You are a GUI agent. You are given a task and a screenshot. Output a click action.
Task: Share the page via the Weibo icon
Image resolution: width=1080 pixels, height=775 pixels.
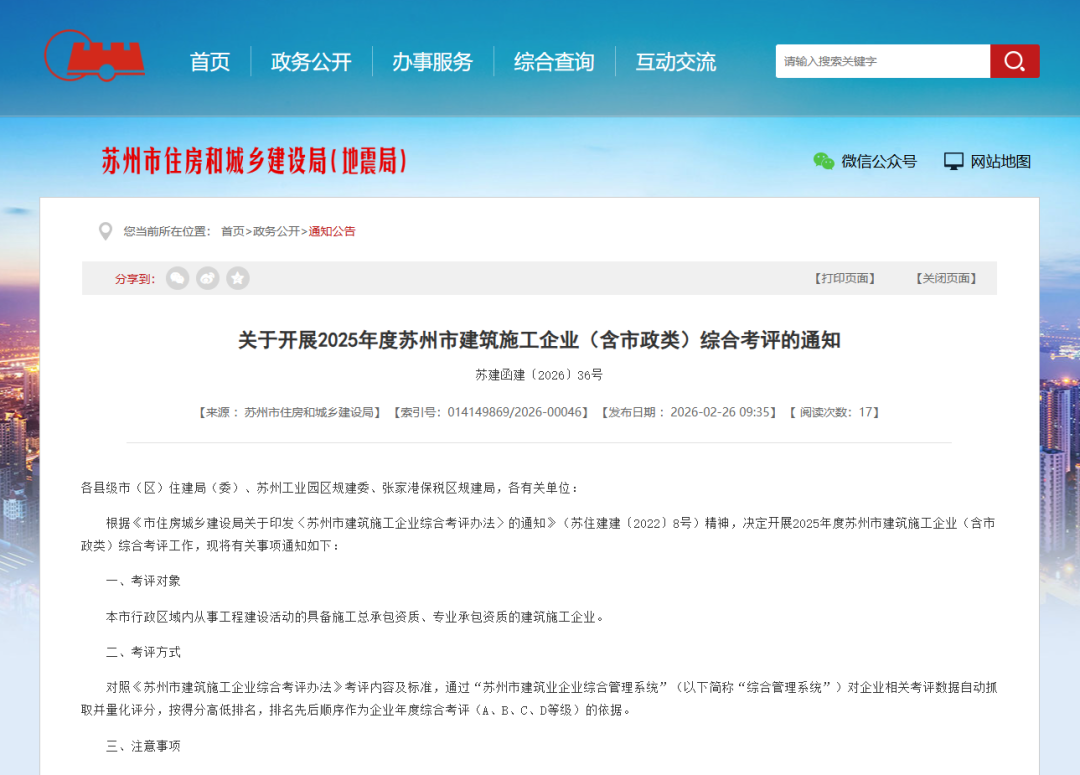[x=207, y=278]
